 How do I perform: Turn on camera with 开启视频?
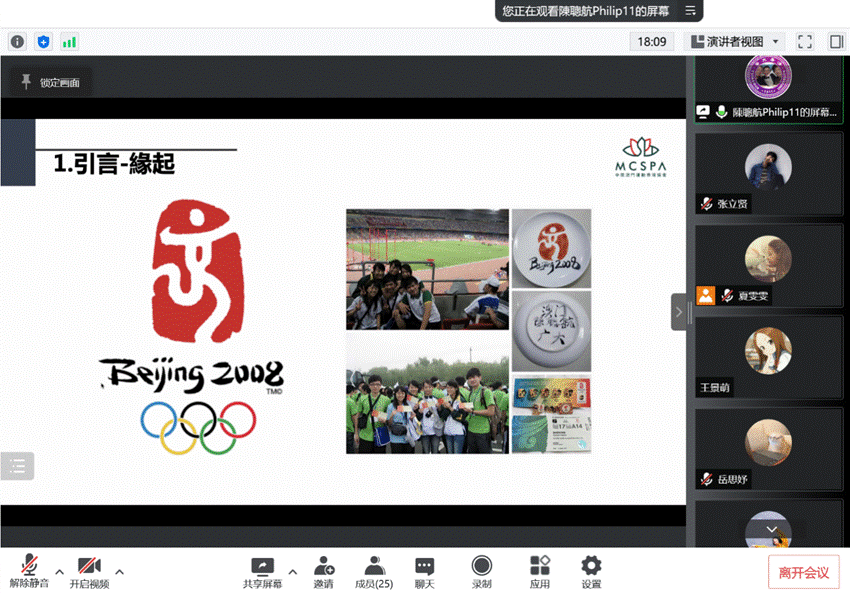[89, 572]
